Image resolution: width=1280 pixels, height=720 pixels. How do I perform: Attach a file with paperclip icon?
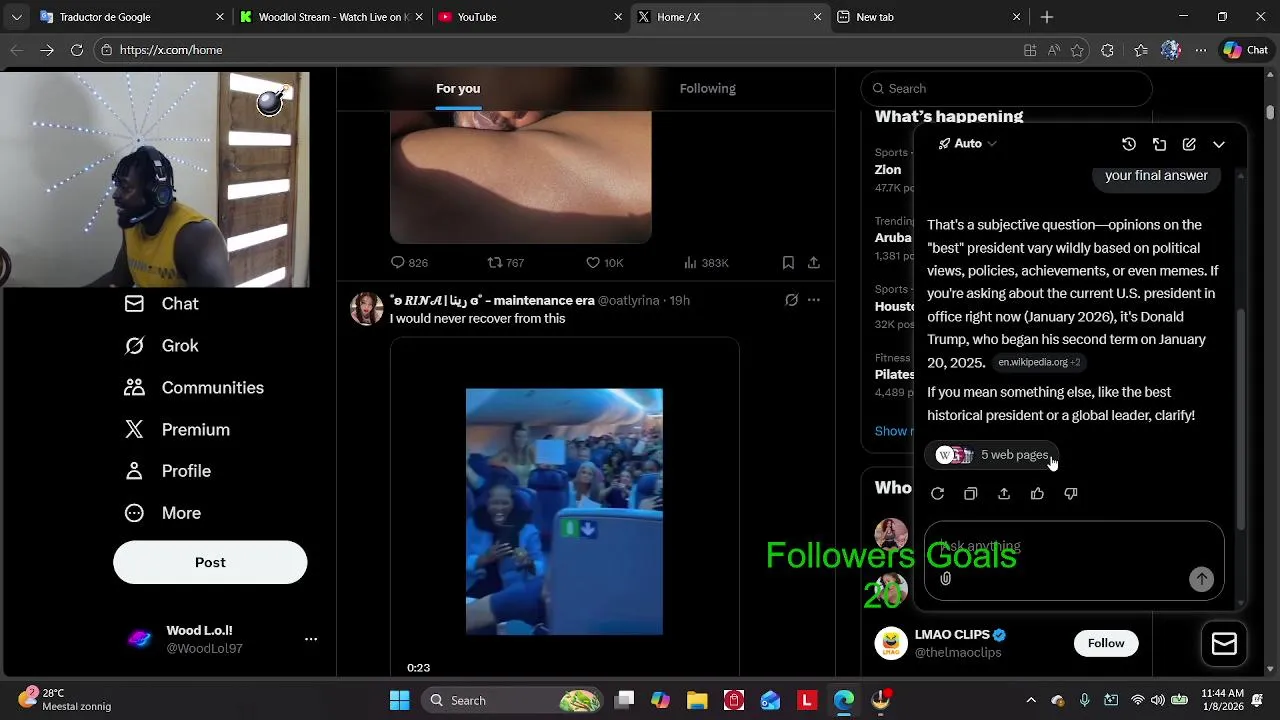point(945,579)
